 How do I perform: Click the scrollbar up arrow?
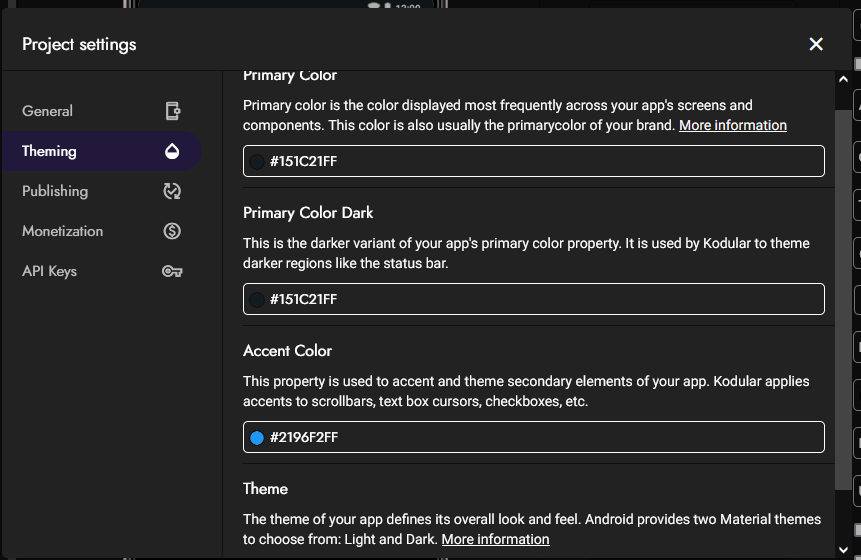(x=843, y=79)
